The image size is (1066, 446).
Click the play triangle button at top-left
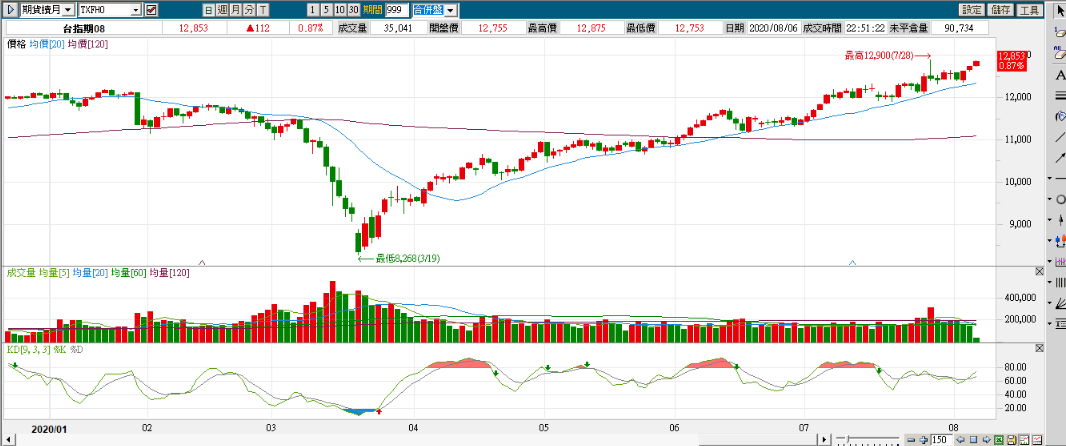click(11, 9)
